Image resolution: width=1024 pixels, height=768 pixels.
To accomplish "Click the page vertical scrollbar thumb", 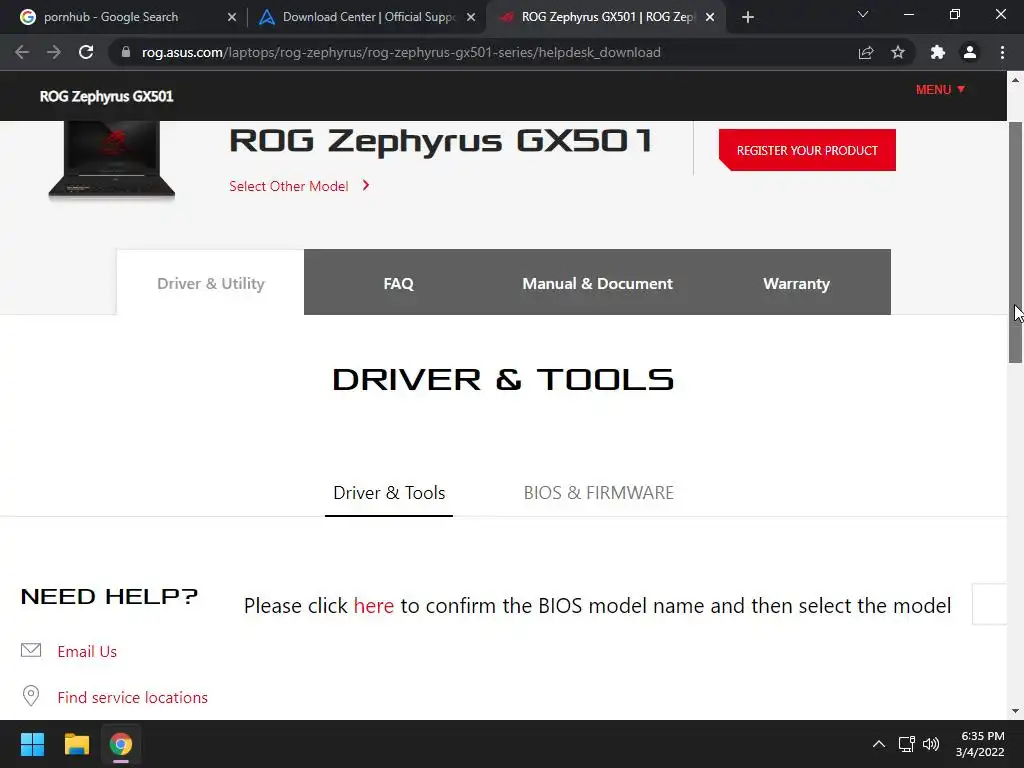I will [1015, 242].
